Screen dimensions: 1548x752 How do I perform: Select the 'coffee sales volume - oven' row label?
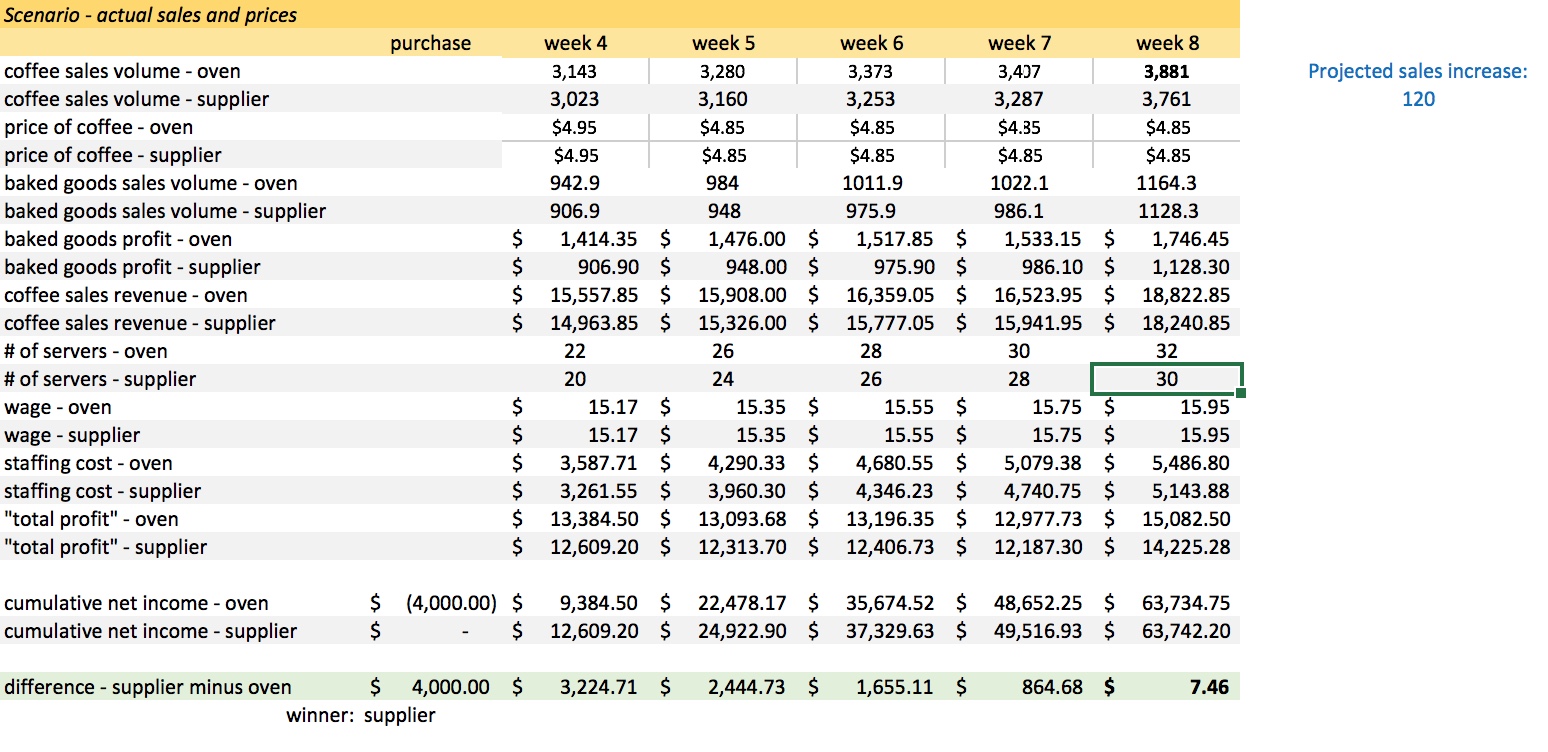point(122,71)
